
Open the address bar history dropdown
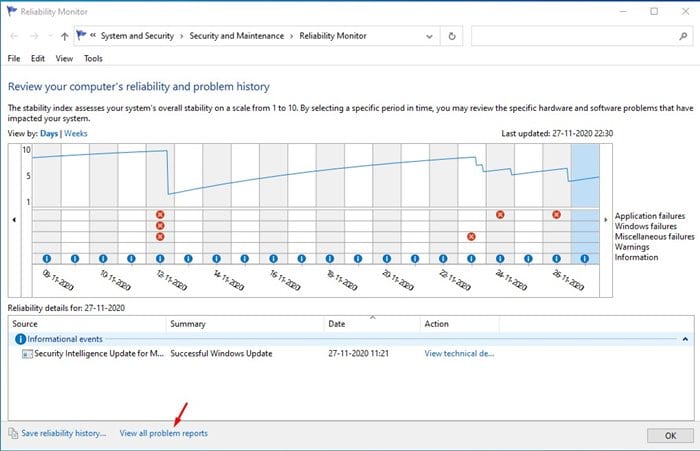(429, 36)
